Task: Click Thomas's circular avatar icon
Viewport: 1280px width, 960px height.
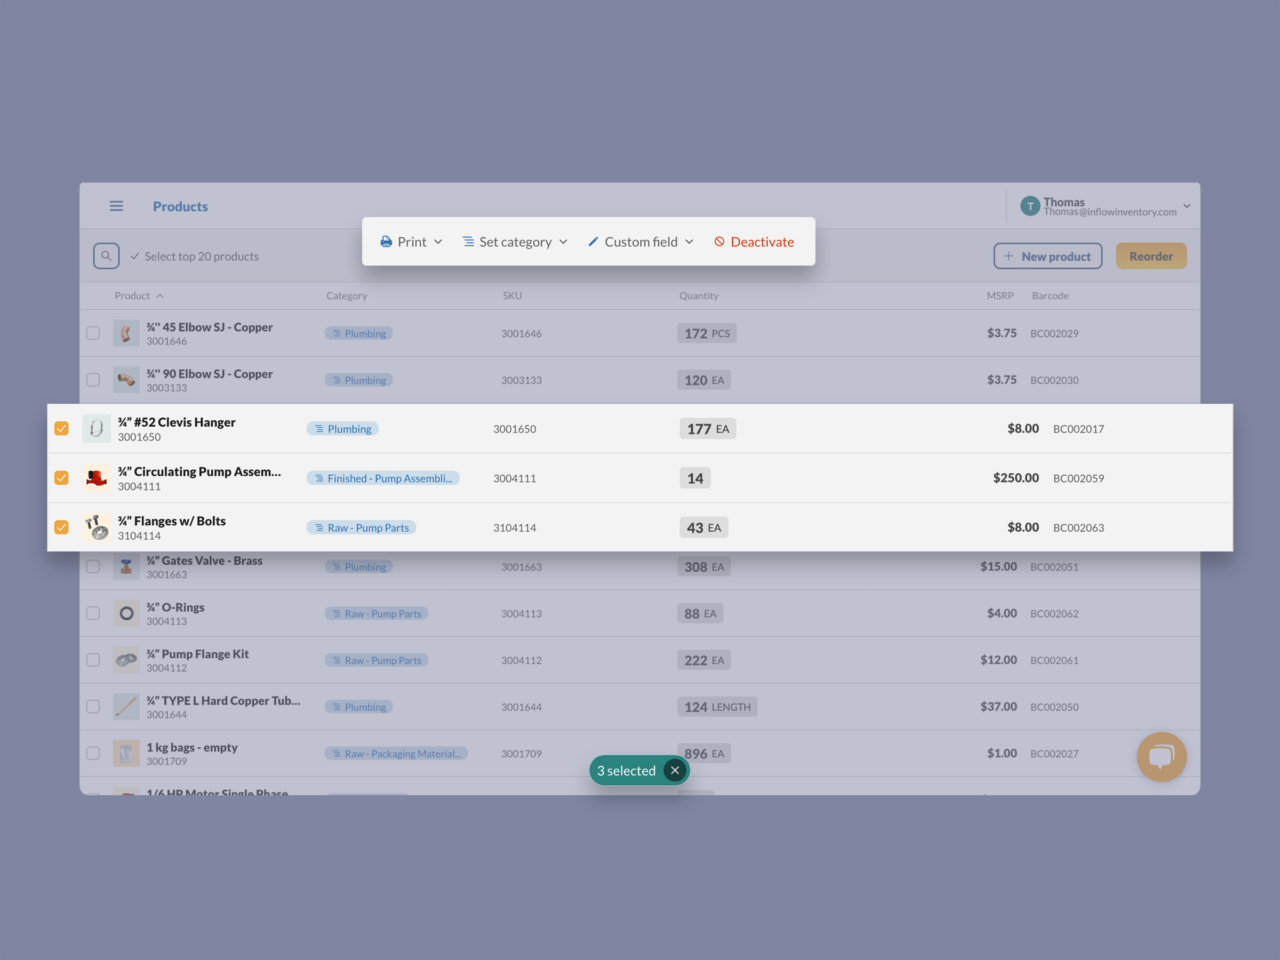Action: pyautogui.click(x=1030, y=205)
